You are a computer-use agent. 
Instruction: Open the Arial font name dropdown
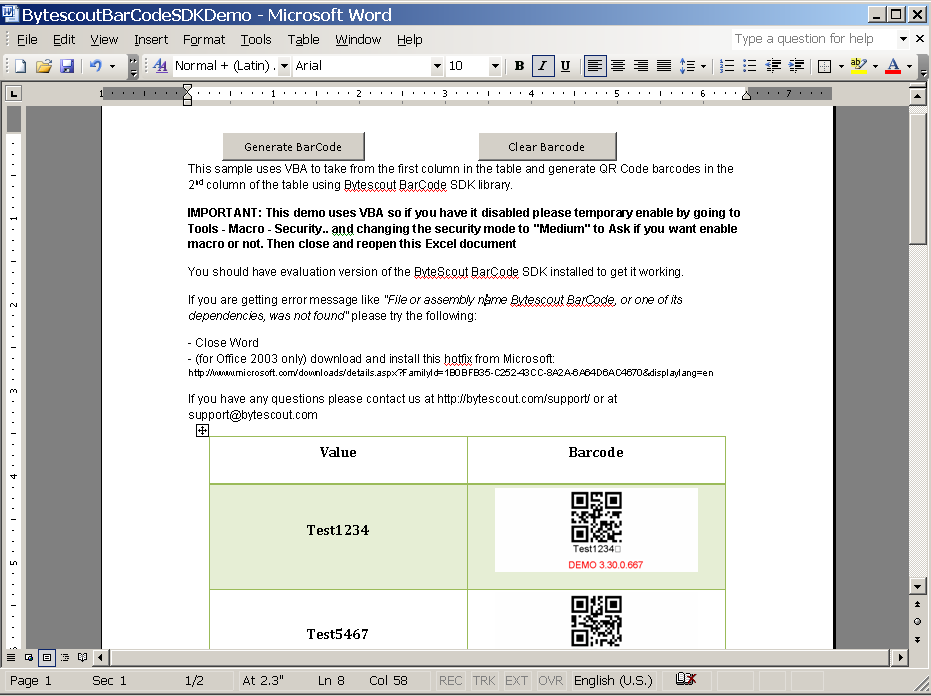click(437, 66)
